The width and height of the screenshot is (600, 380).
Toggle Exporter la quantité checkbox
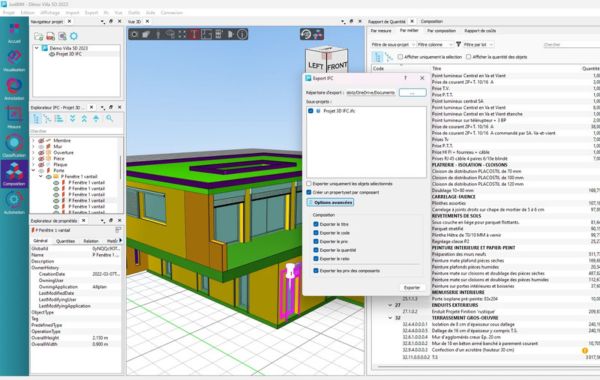point(316,250)
